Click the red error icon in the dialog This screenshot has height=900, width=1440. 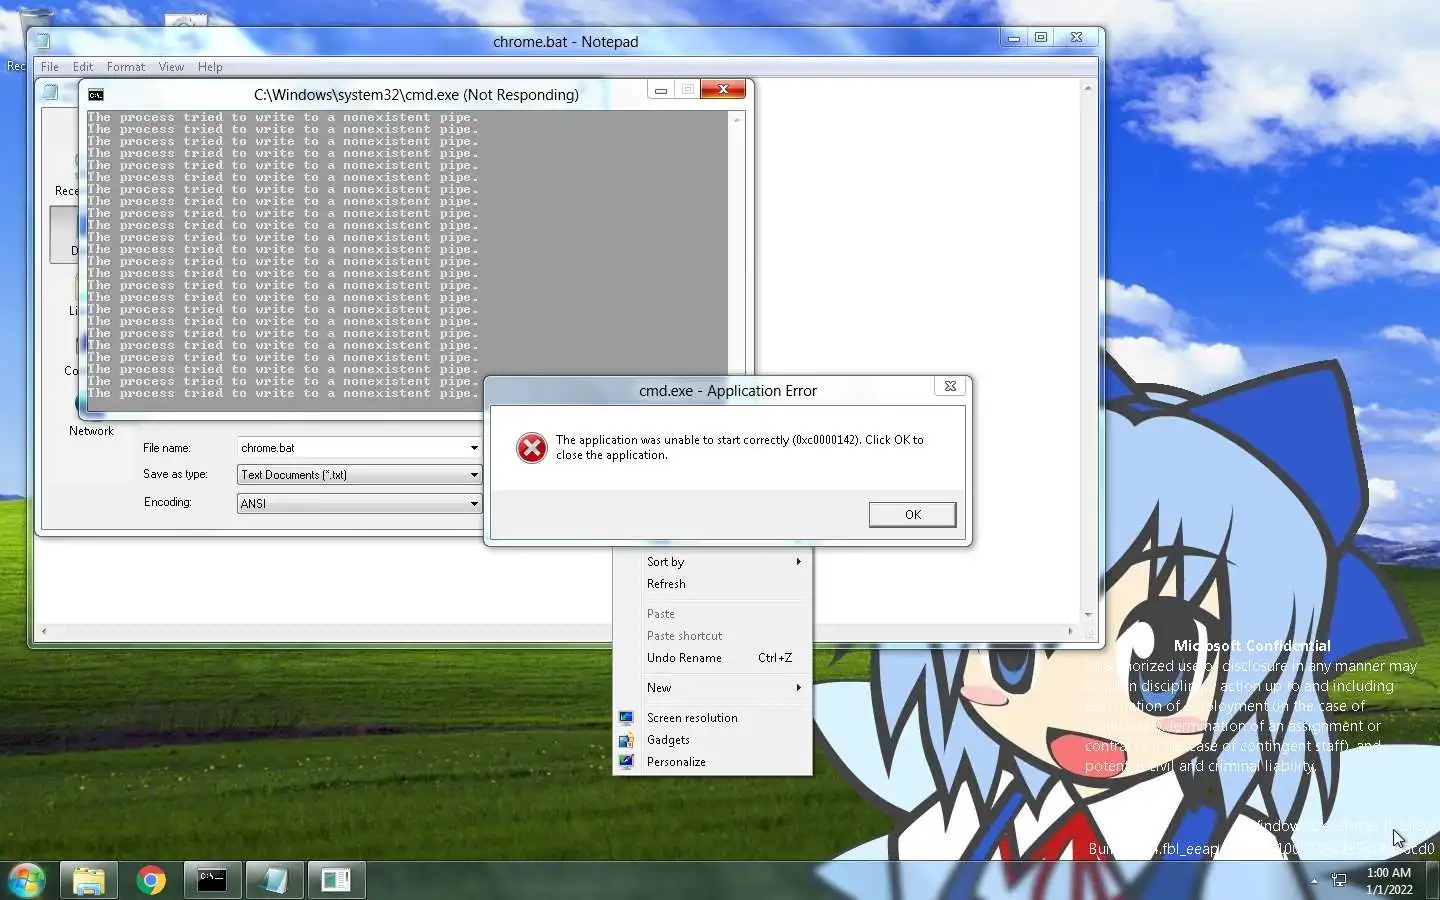[532, 447]
